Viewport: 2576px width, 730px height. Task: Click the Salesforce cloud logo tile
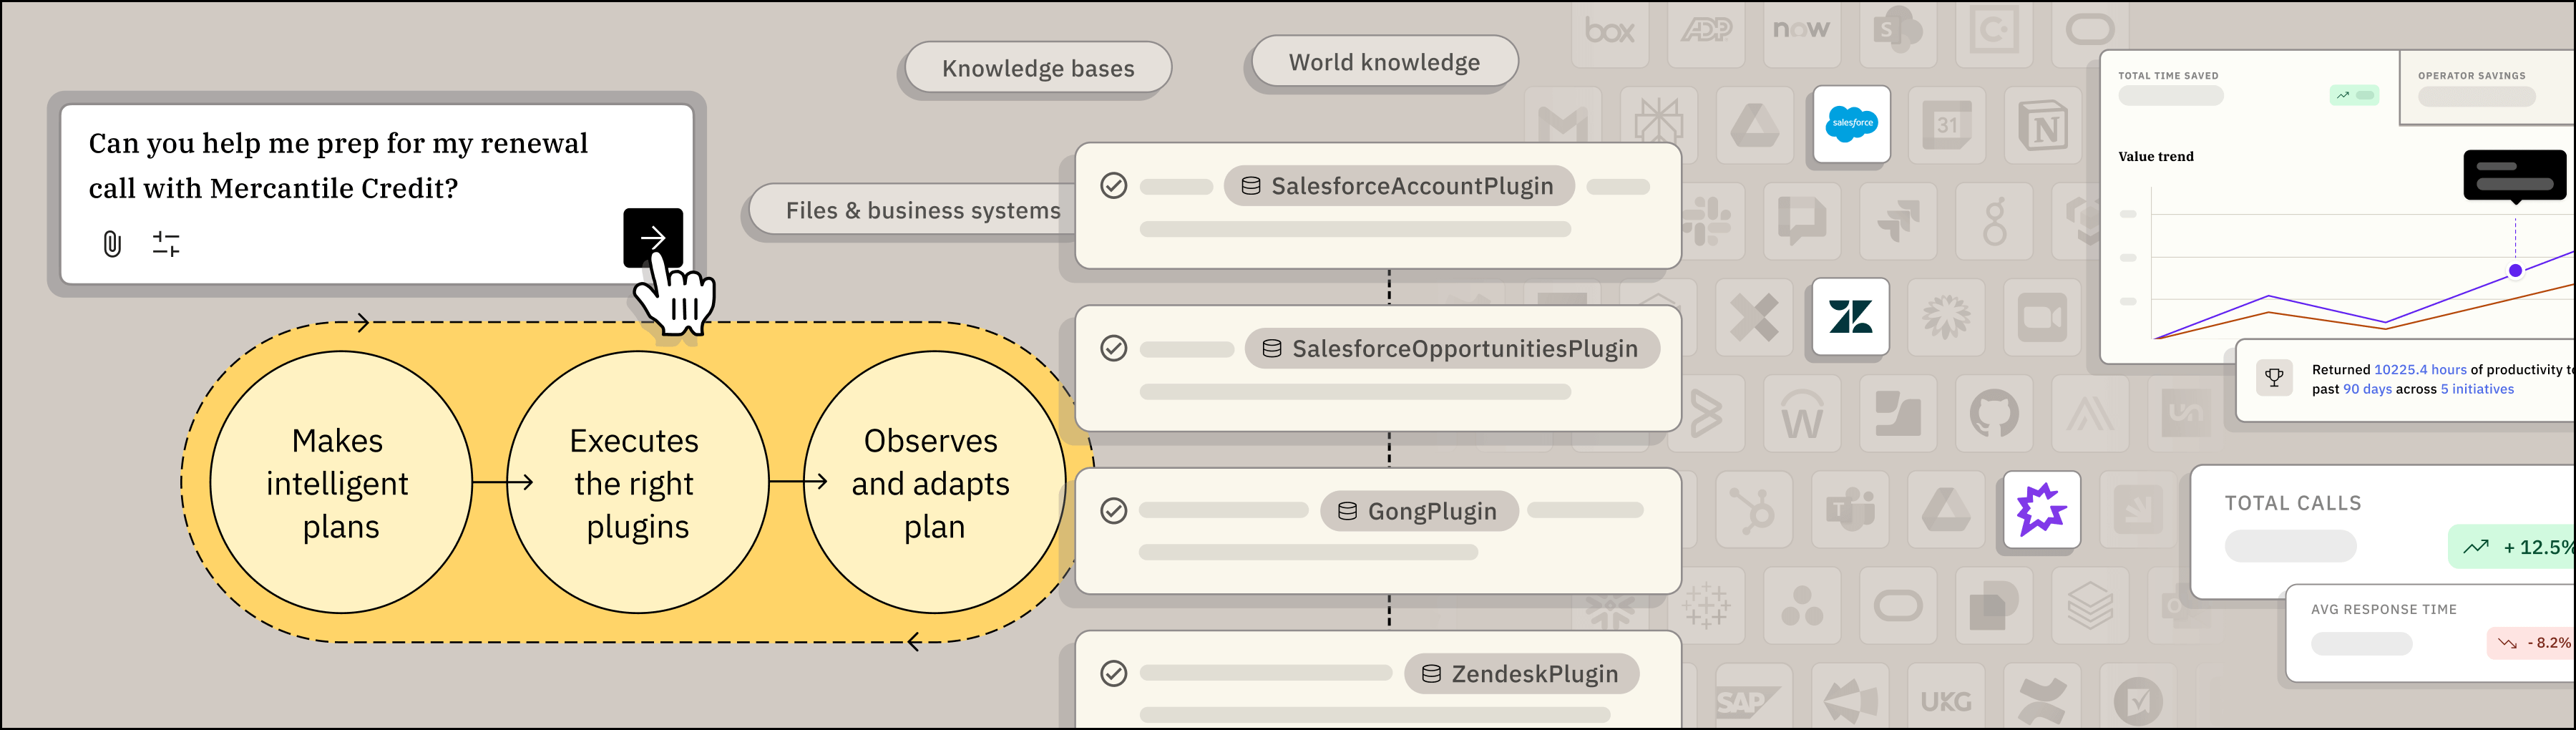[1851, 124]
